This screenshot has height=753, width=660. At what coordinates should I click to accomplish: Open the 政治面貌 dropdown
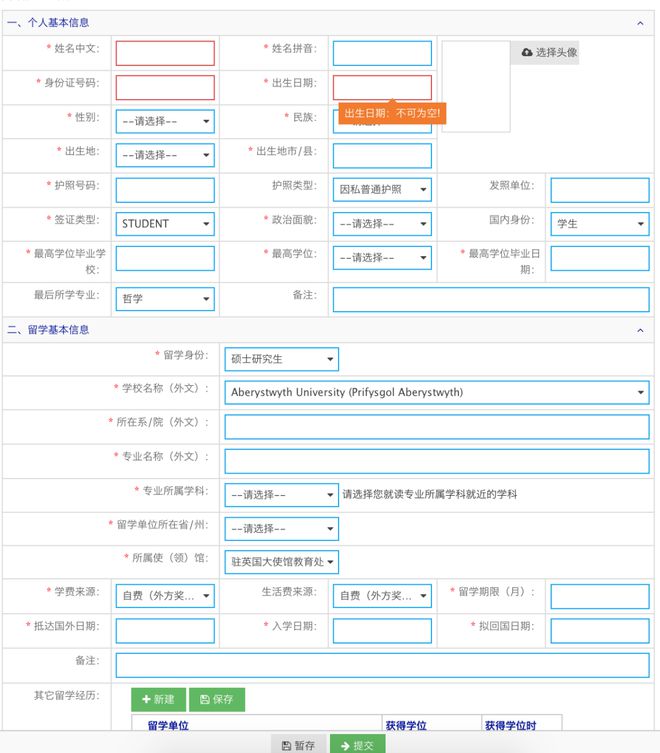click(382, 224)
